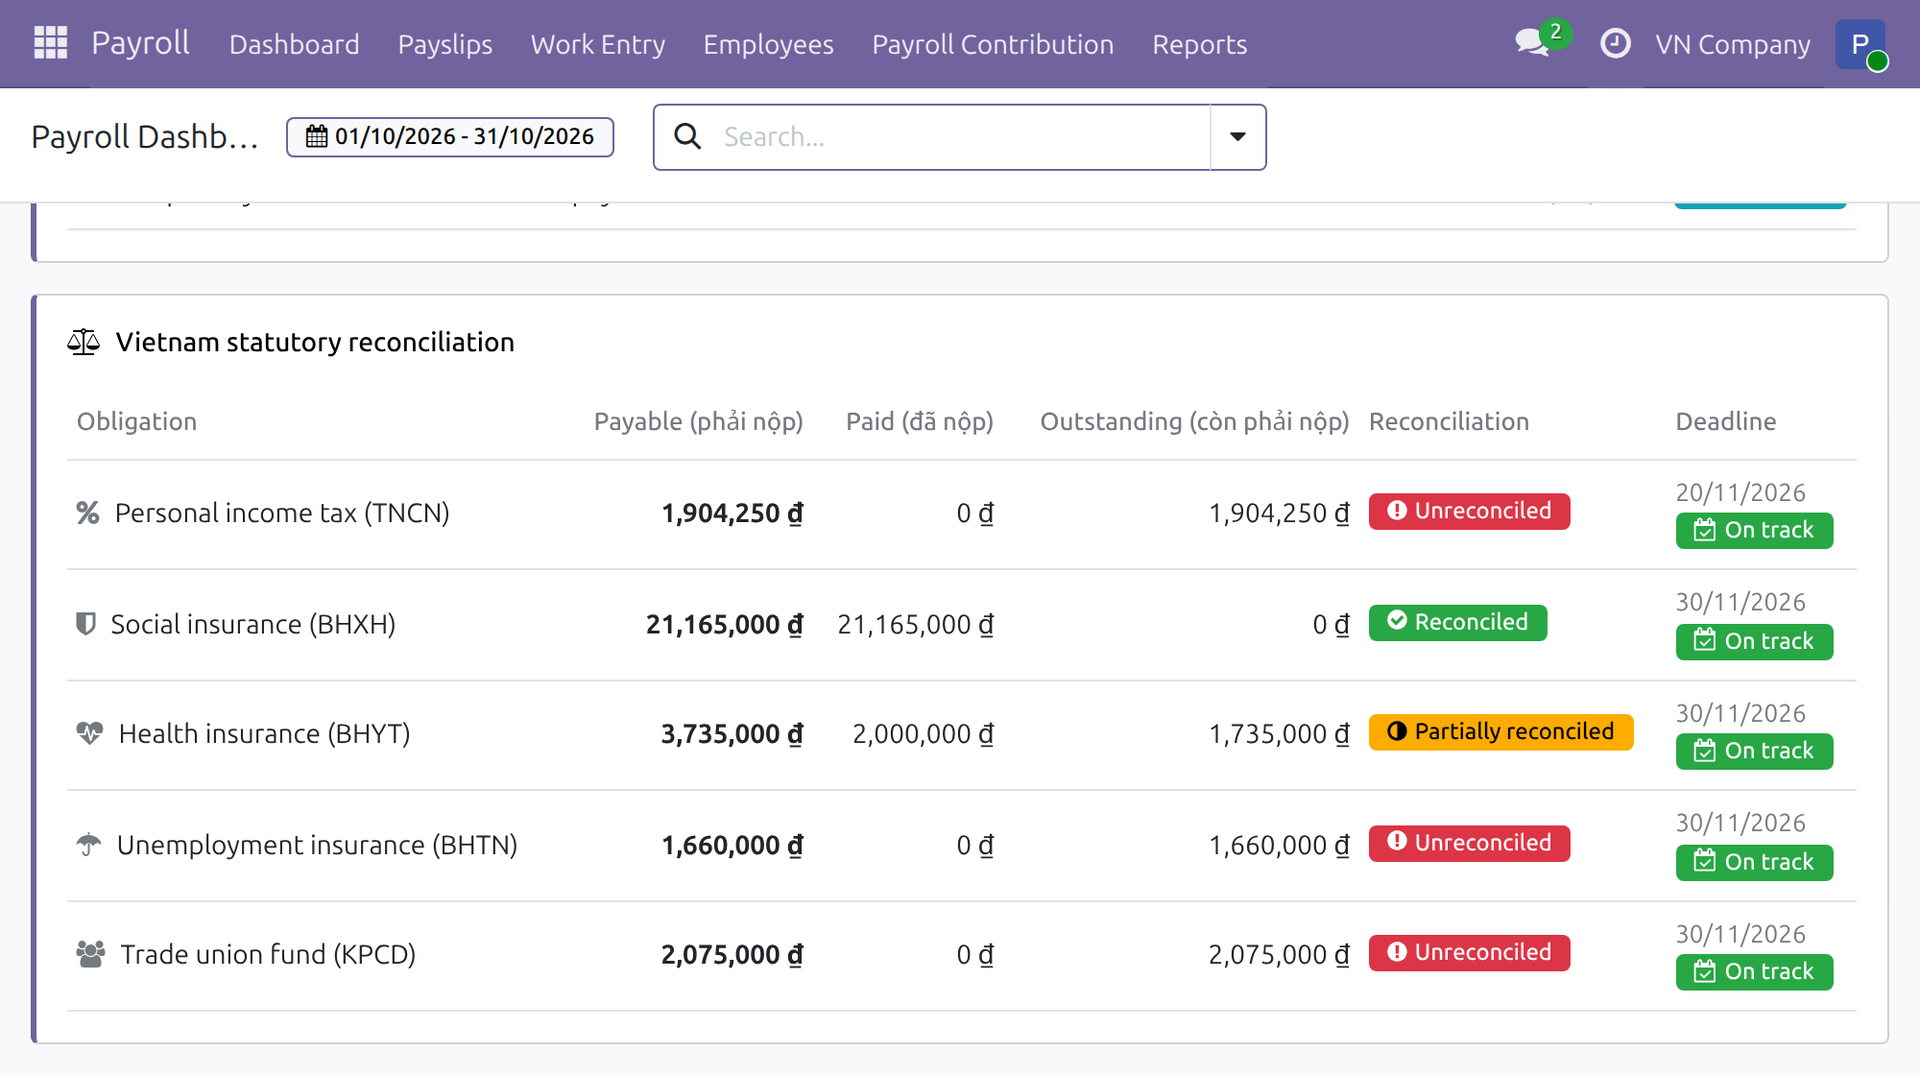
Task: Click Unreconciled badge for Unemployment insurance
Action: (x=1469, y=843)
